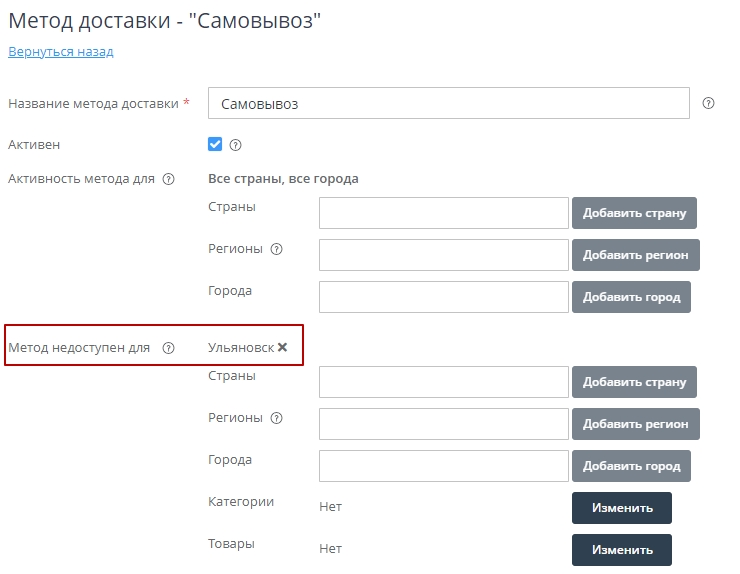Click help icon beside Регионы in unavailable section

point(277,419)
